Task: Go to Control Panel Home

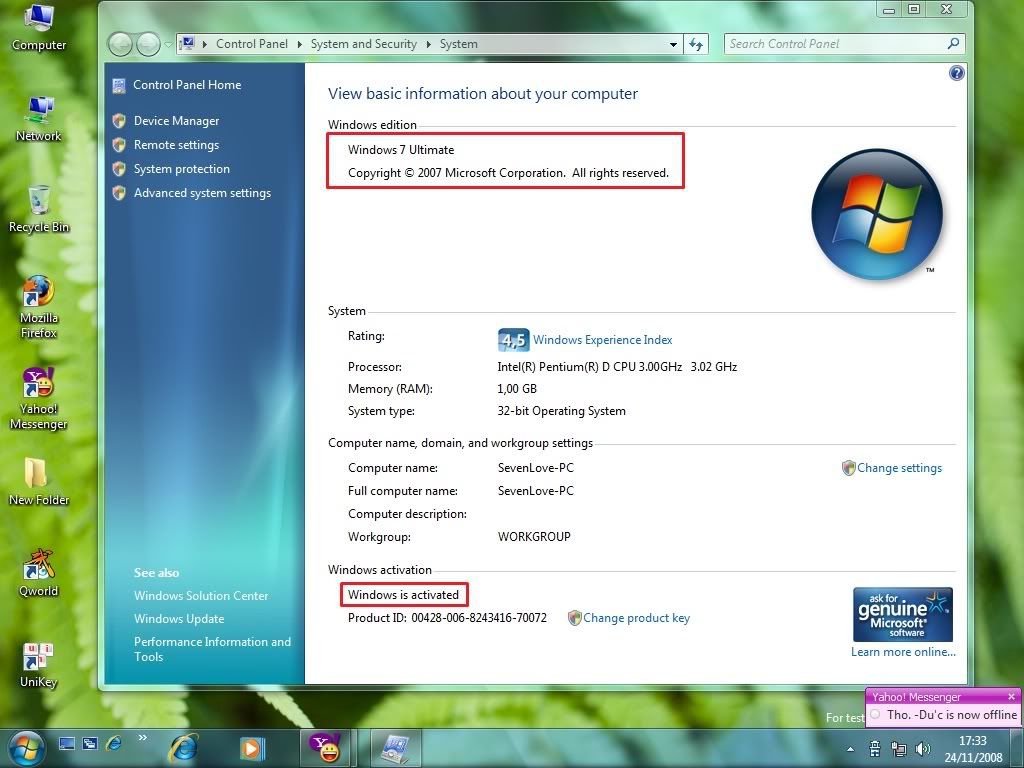Action: [187, 85]
